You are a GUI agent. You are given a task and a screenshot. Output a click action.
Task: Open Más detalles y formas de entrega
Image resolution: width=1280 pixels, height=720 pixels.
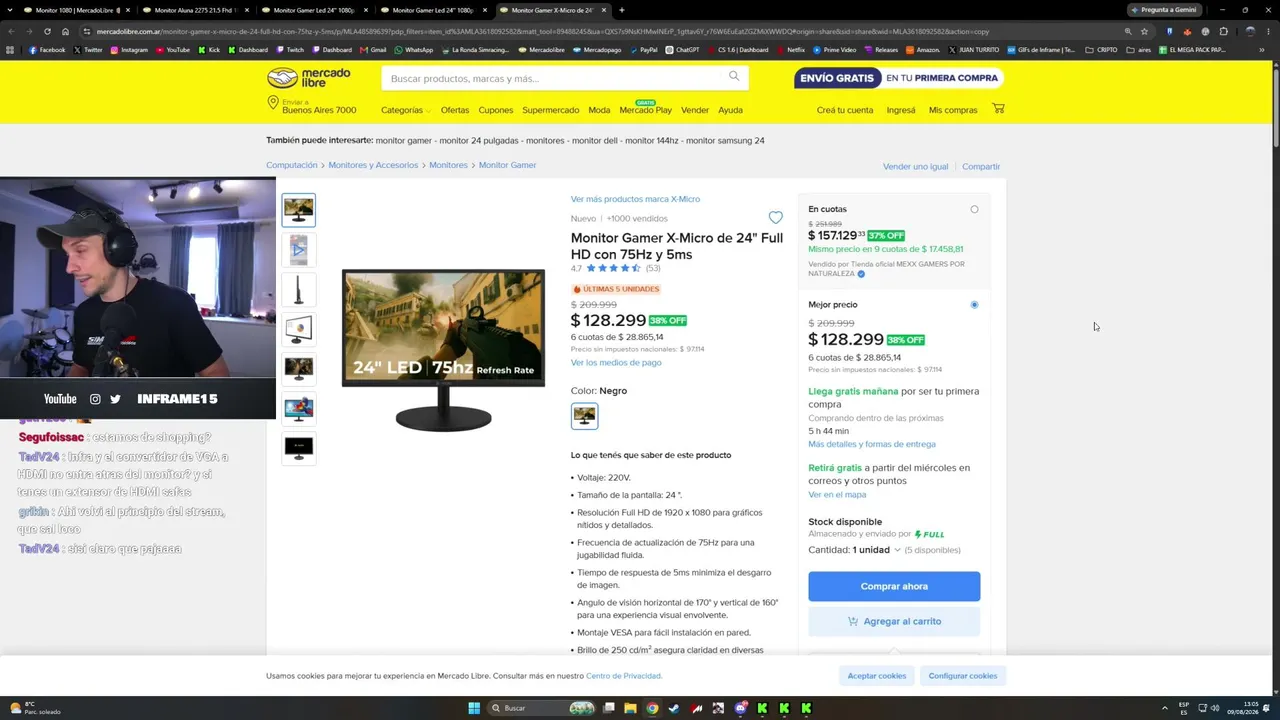872,444
